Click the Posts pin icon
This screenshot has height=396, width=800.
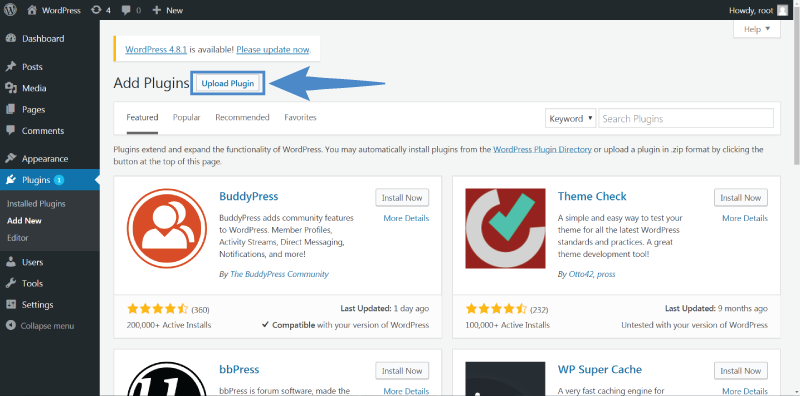tap(11, 67)
